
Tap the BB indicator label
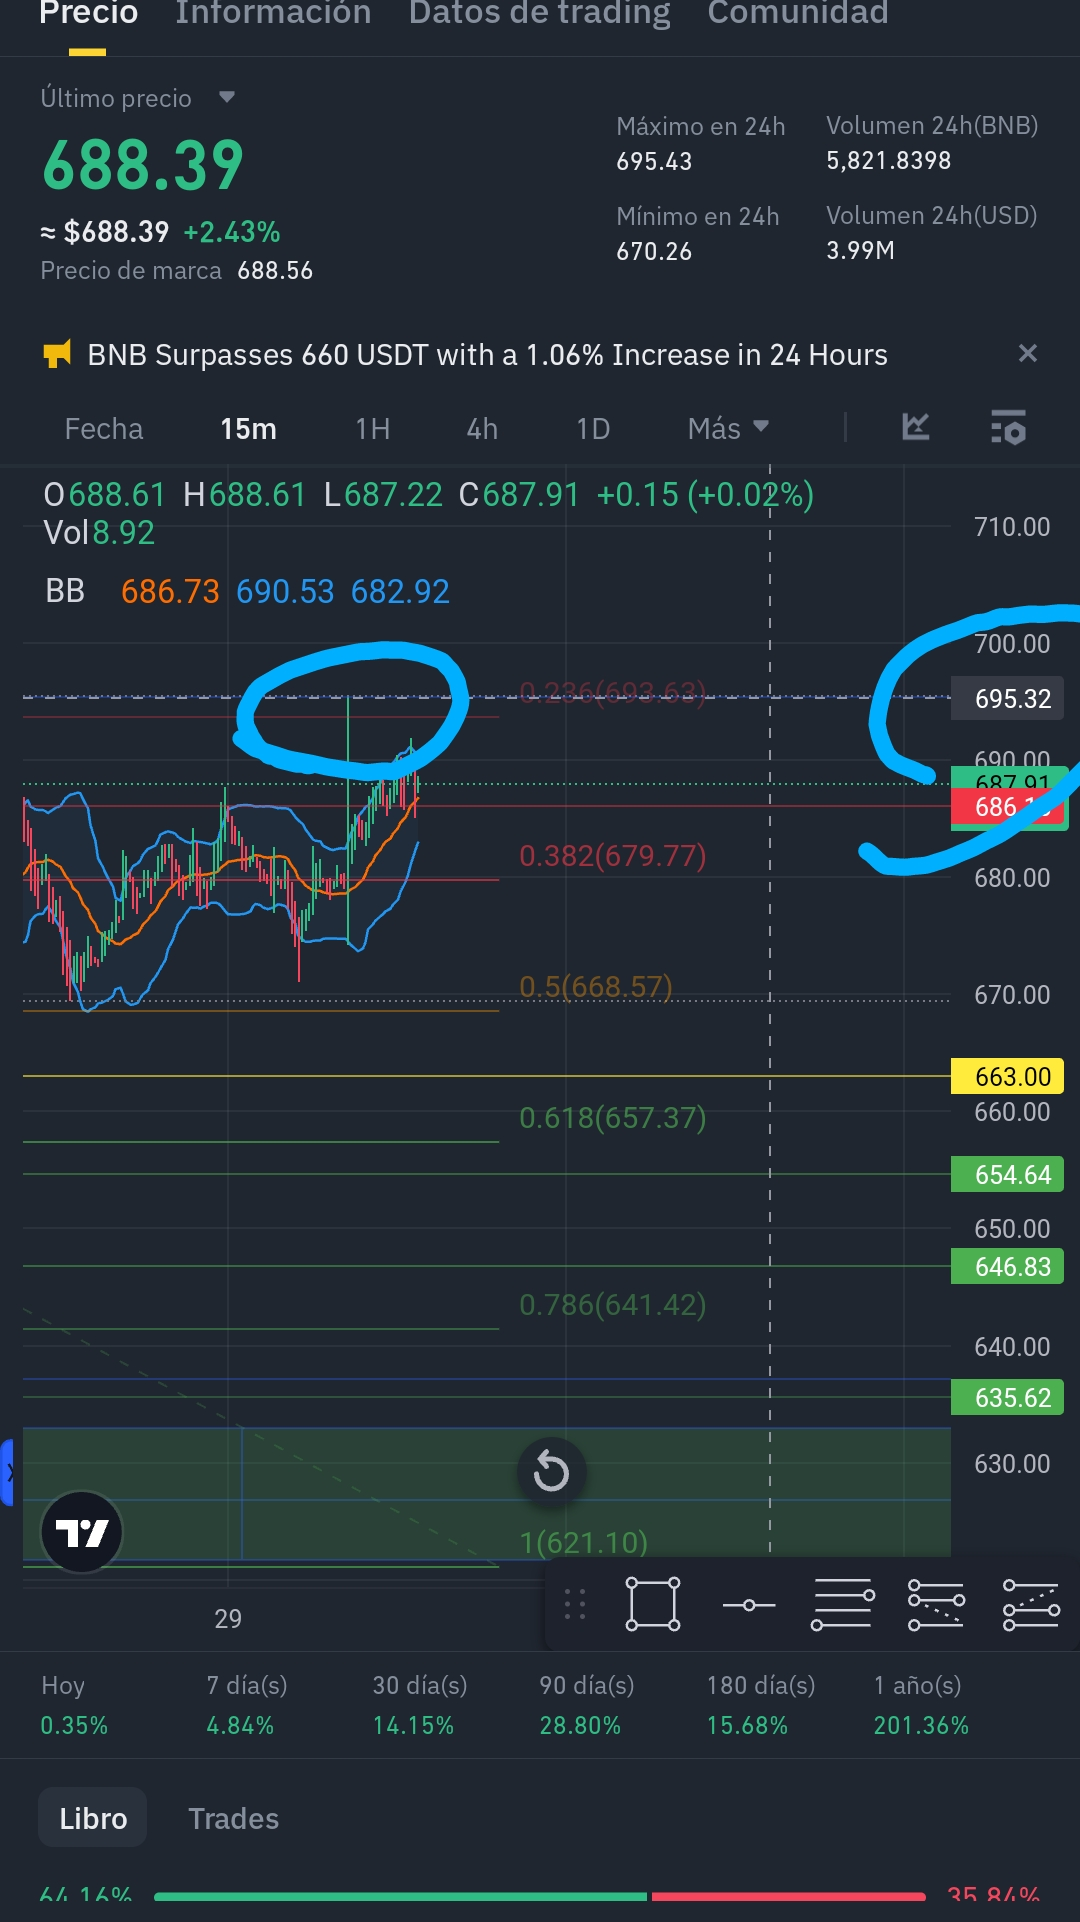coord(65,591)
